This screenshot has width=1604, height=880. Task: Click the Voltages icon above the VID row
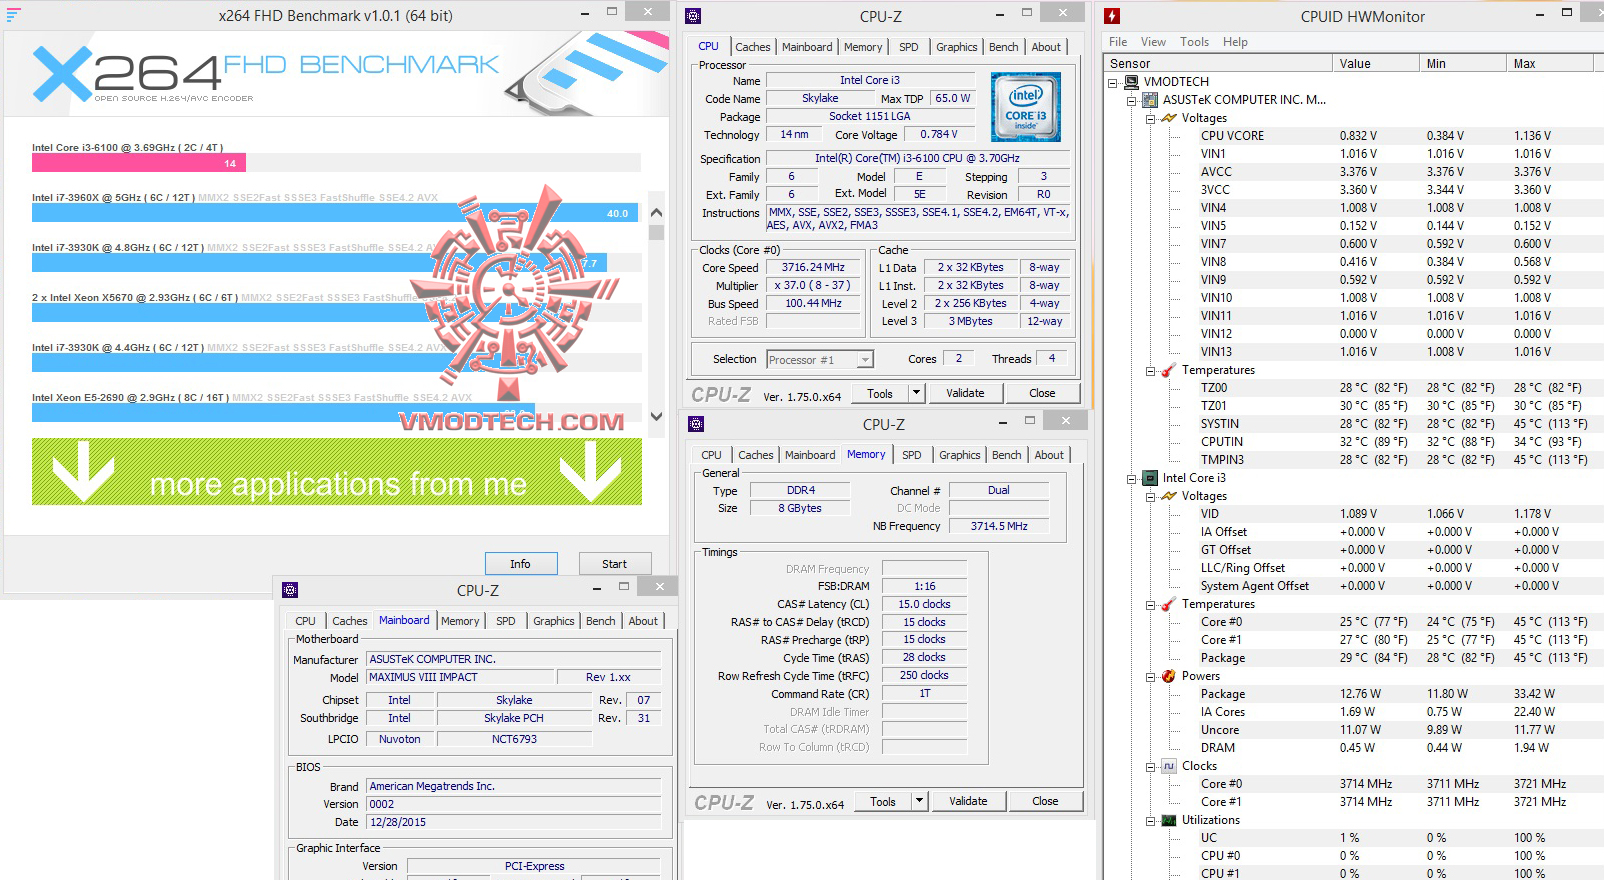point(1169,496)
